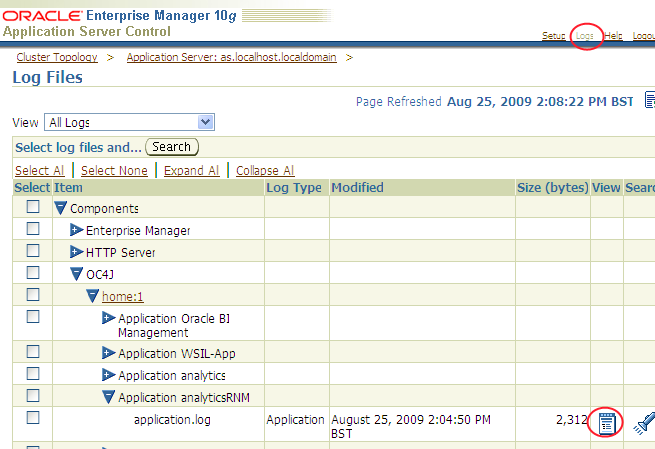
Task: Click the Select None link
Action: click(114, 171)
